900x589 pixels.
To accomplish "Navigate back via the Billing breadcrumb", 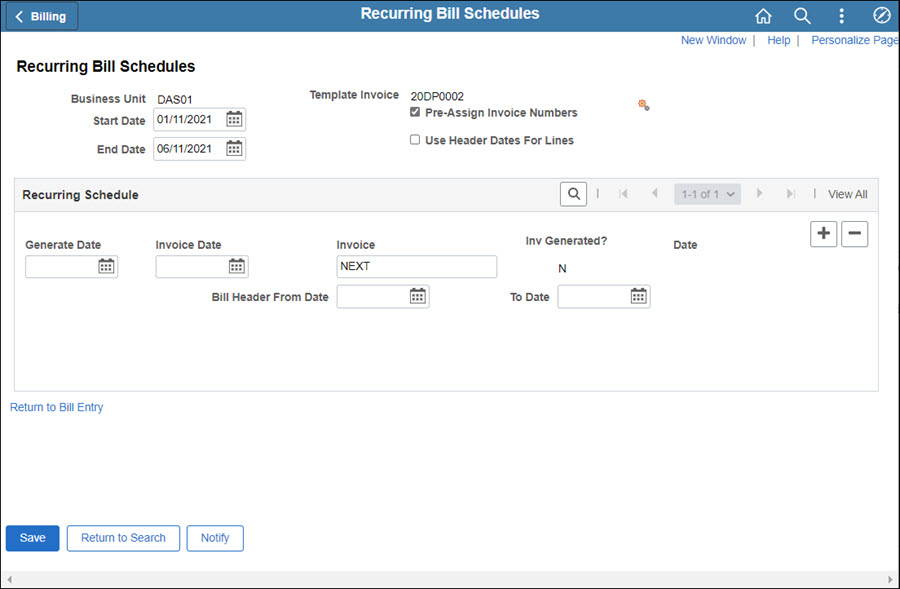I will tap(41, 15).
